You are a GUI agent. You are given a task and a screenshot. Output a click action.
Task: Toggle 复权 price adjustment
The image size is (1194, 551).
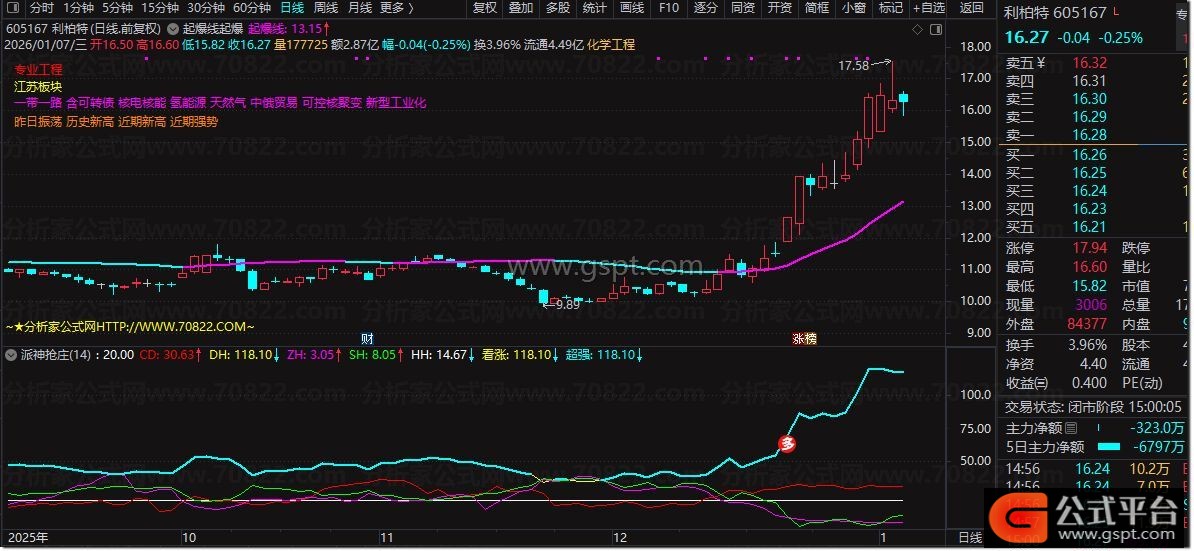tap(484, 8)
